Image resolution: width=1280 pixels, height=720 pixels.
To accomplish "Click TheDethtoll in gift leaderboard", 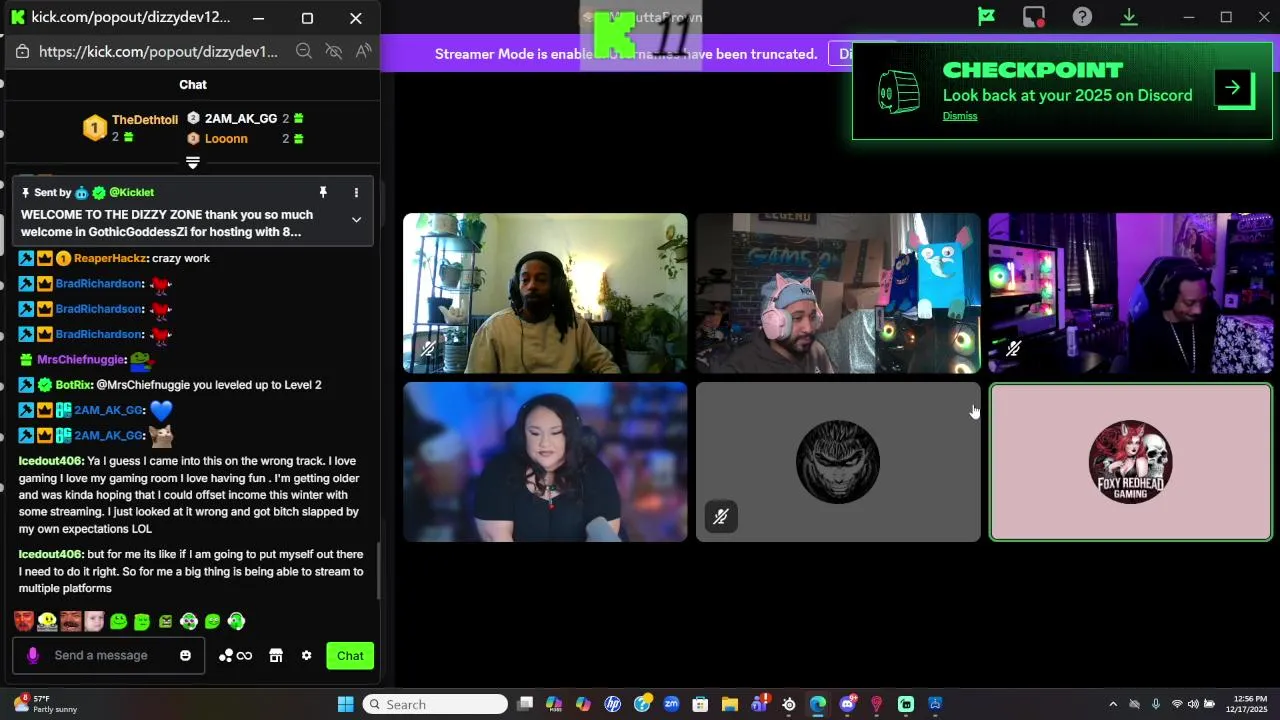I will tap(145, 120).
